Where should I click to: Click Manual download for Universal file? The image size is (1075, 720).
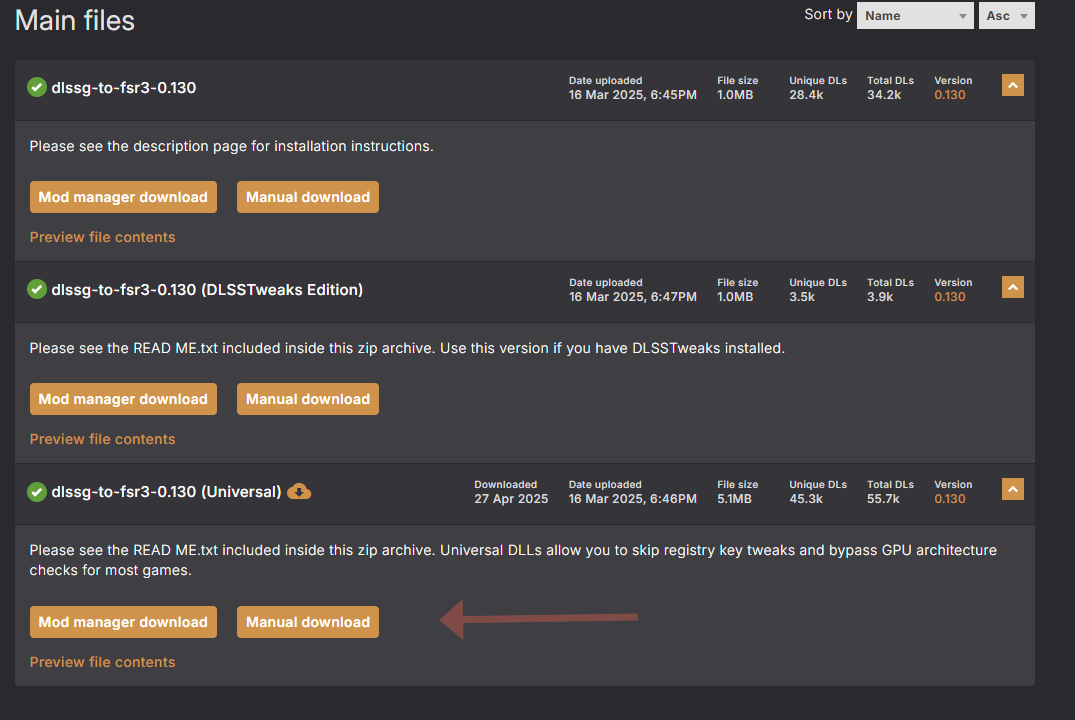pyautogui.click(x=308, y=622)
